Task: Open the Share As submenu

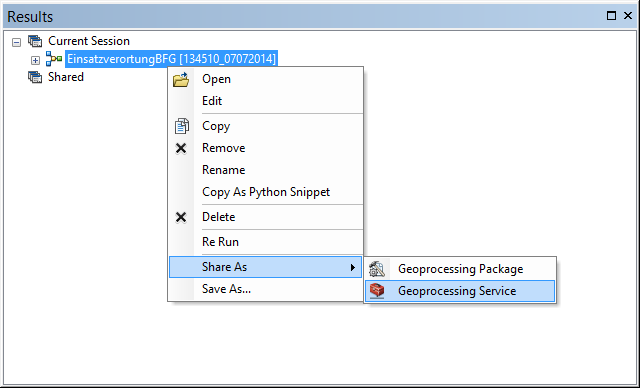Action: [266, 267]
